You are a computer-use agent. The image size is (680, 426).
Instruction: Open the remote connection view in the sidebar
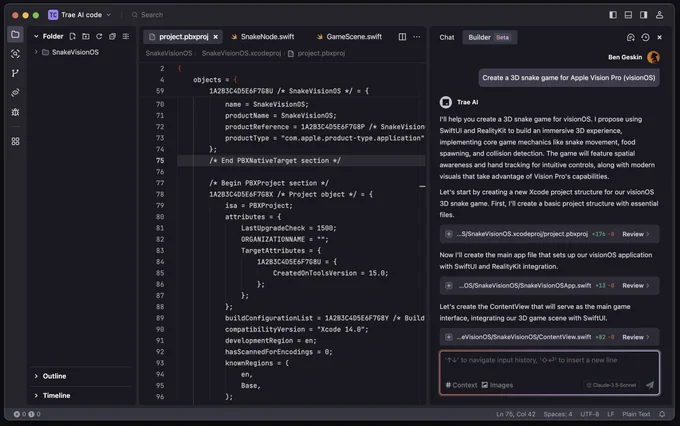click(x=15, y=92)
